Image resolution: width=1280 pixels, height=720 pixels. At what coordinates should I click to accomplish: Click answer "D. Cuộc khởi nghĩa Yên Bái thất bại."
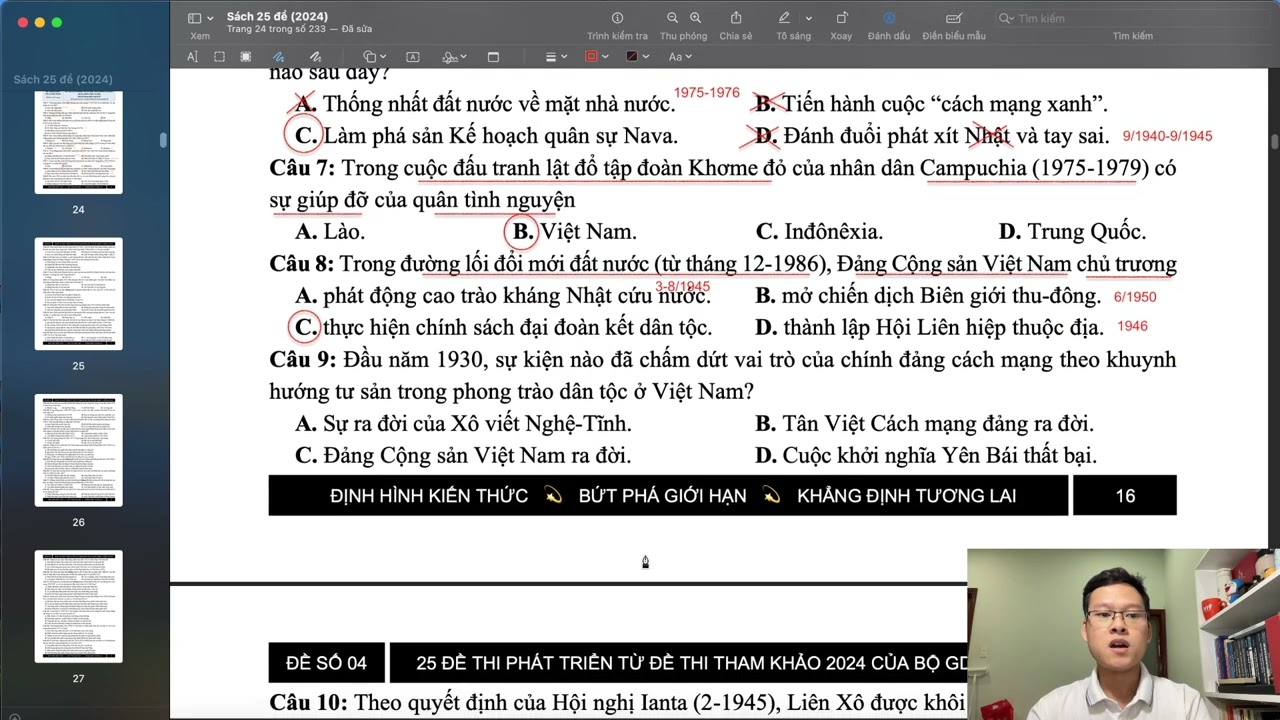[926, 456]
